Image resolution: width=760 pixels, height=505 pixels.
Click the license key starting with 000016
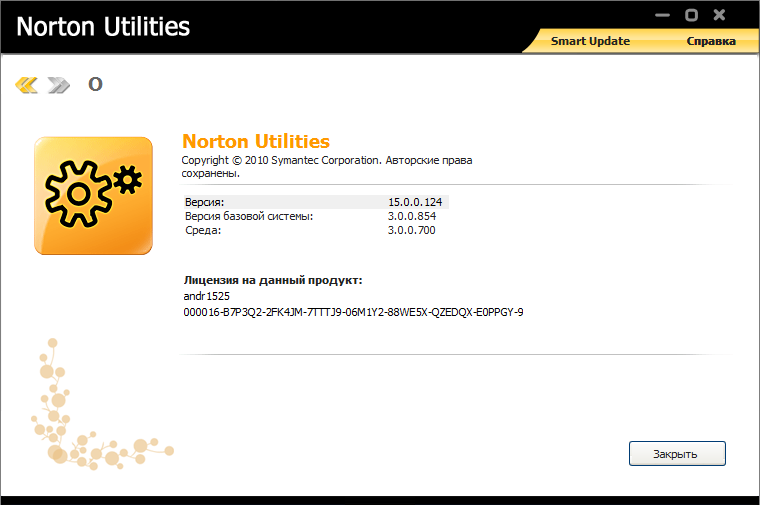tap(354, 312)
